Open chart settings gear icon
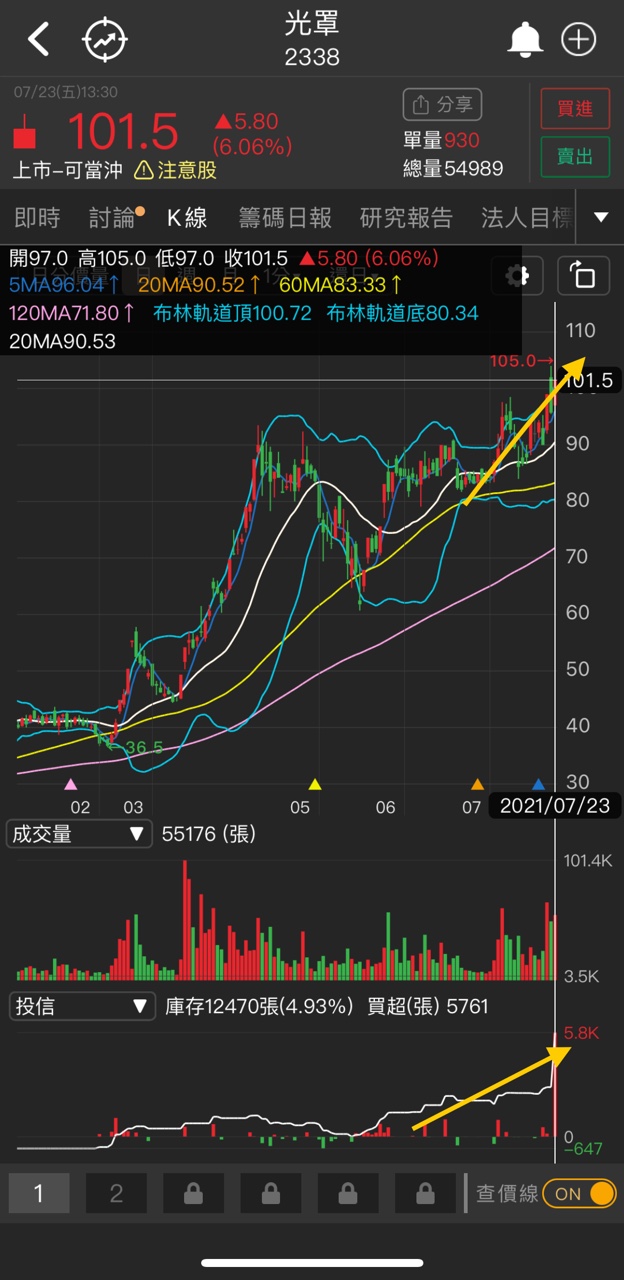 click(518, 275)
